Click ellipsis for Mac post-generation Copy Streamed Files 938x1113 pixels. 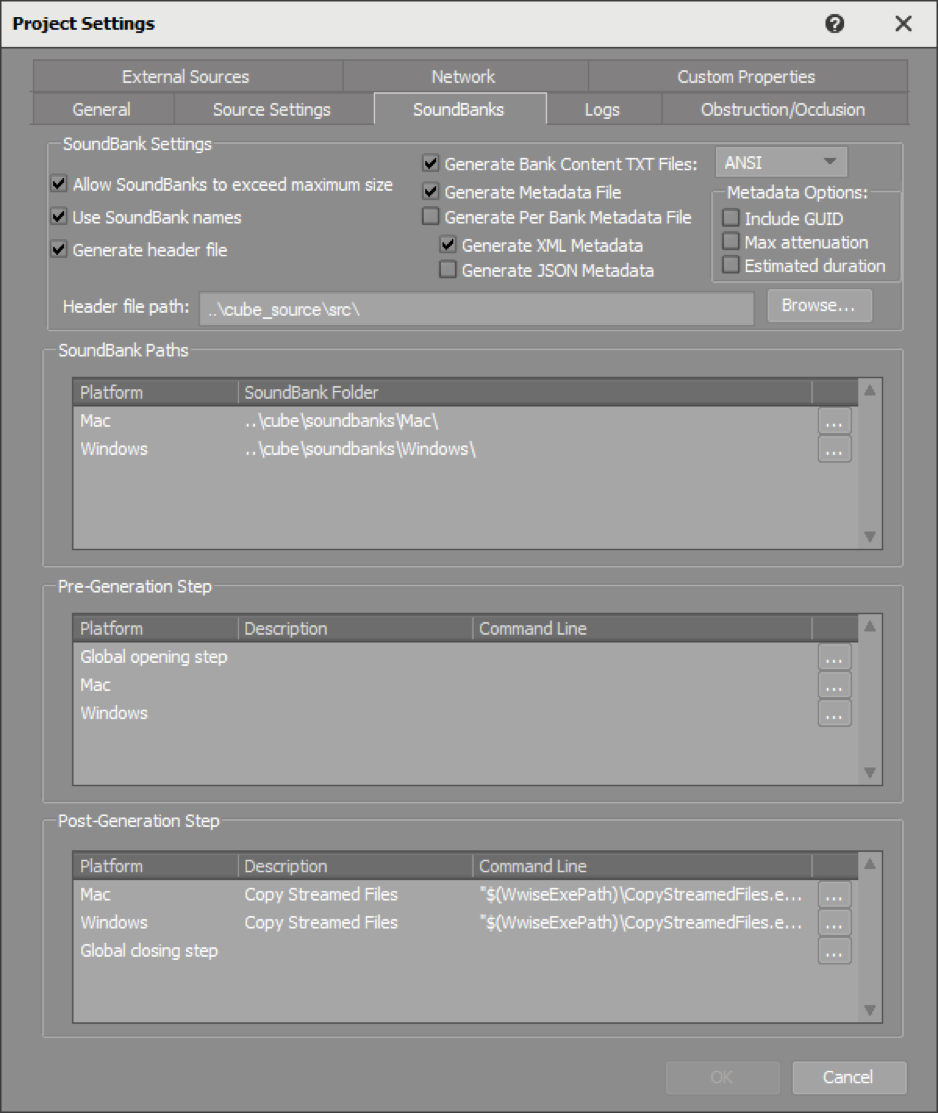click(834, 895)
